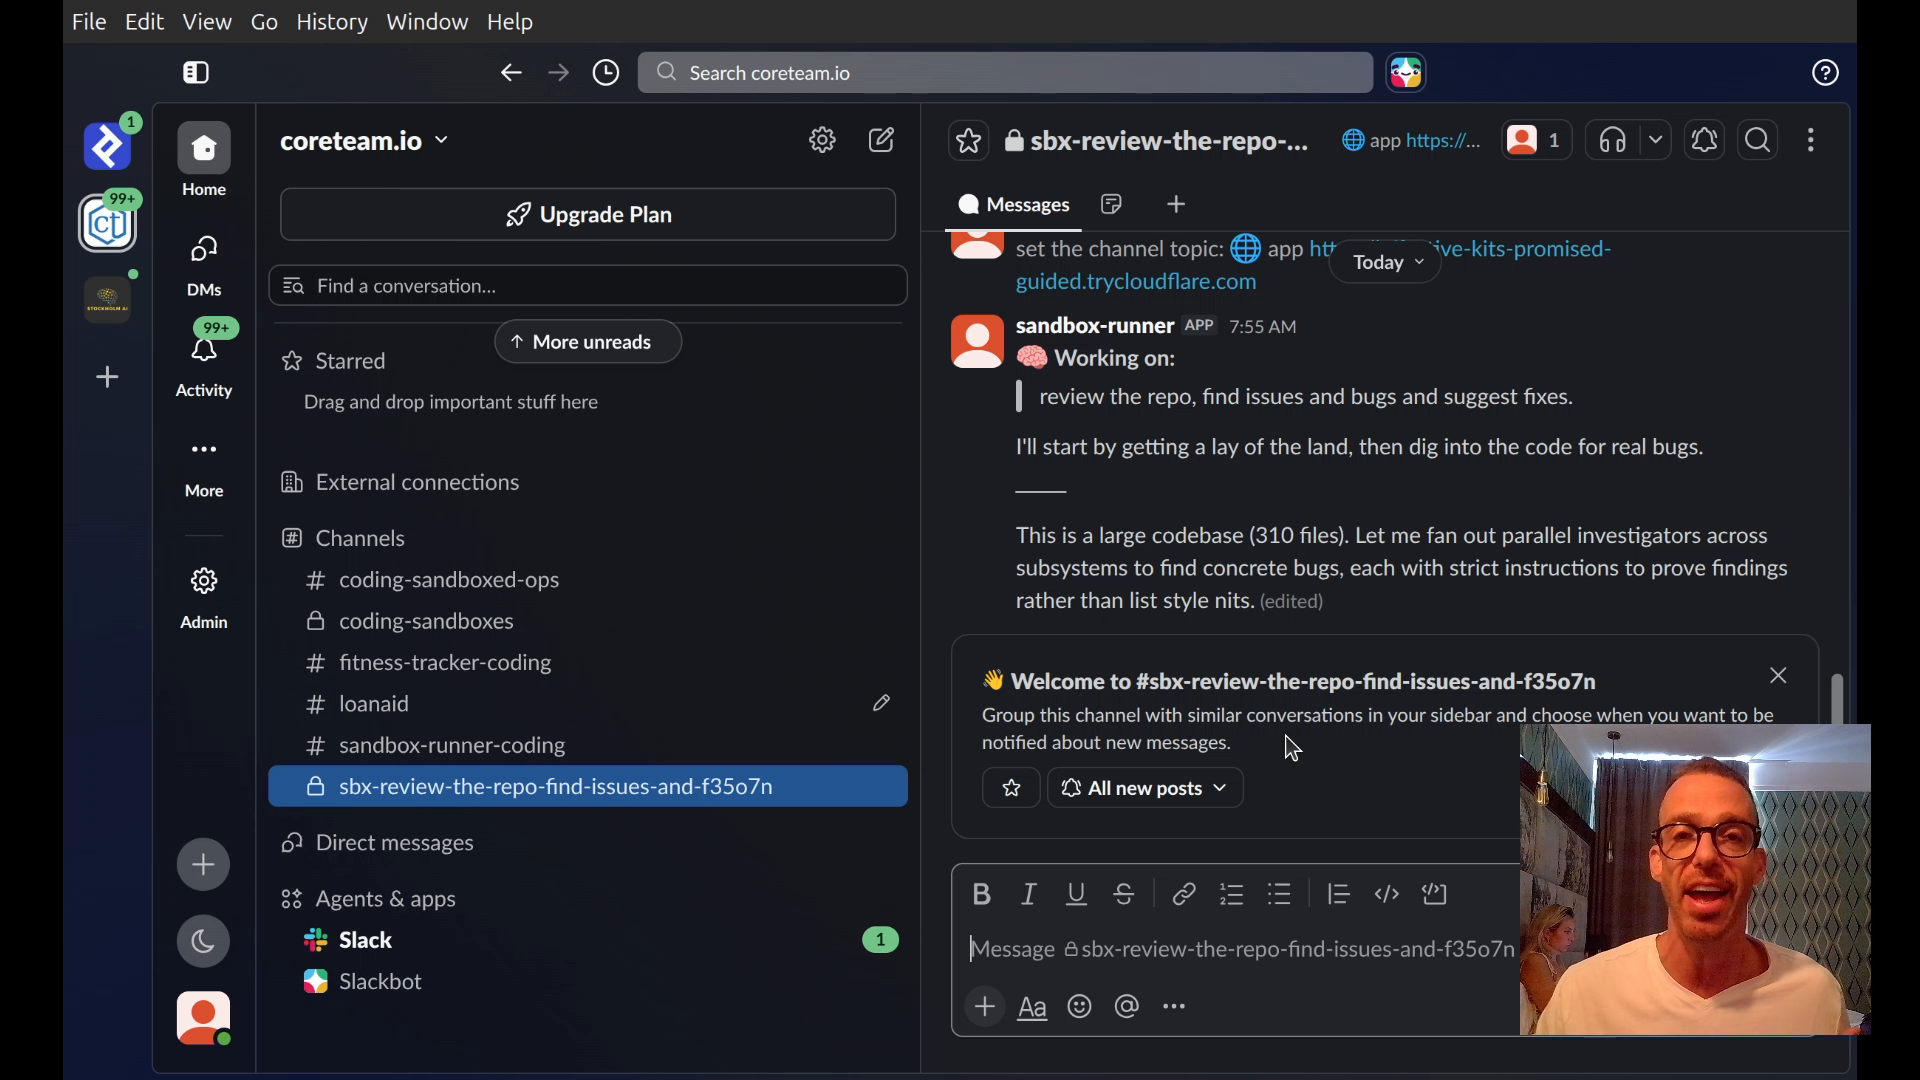Mention someone with @ icon
Viewport: 1920px width, 1080px height.
(x=1128, y=1008)
